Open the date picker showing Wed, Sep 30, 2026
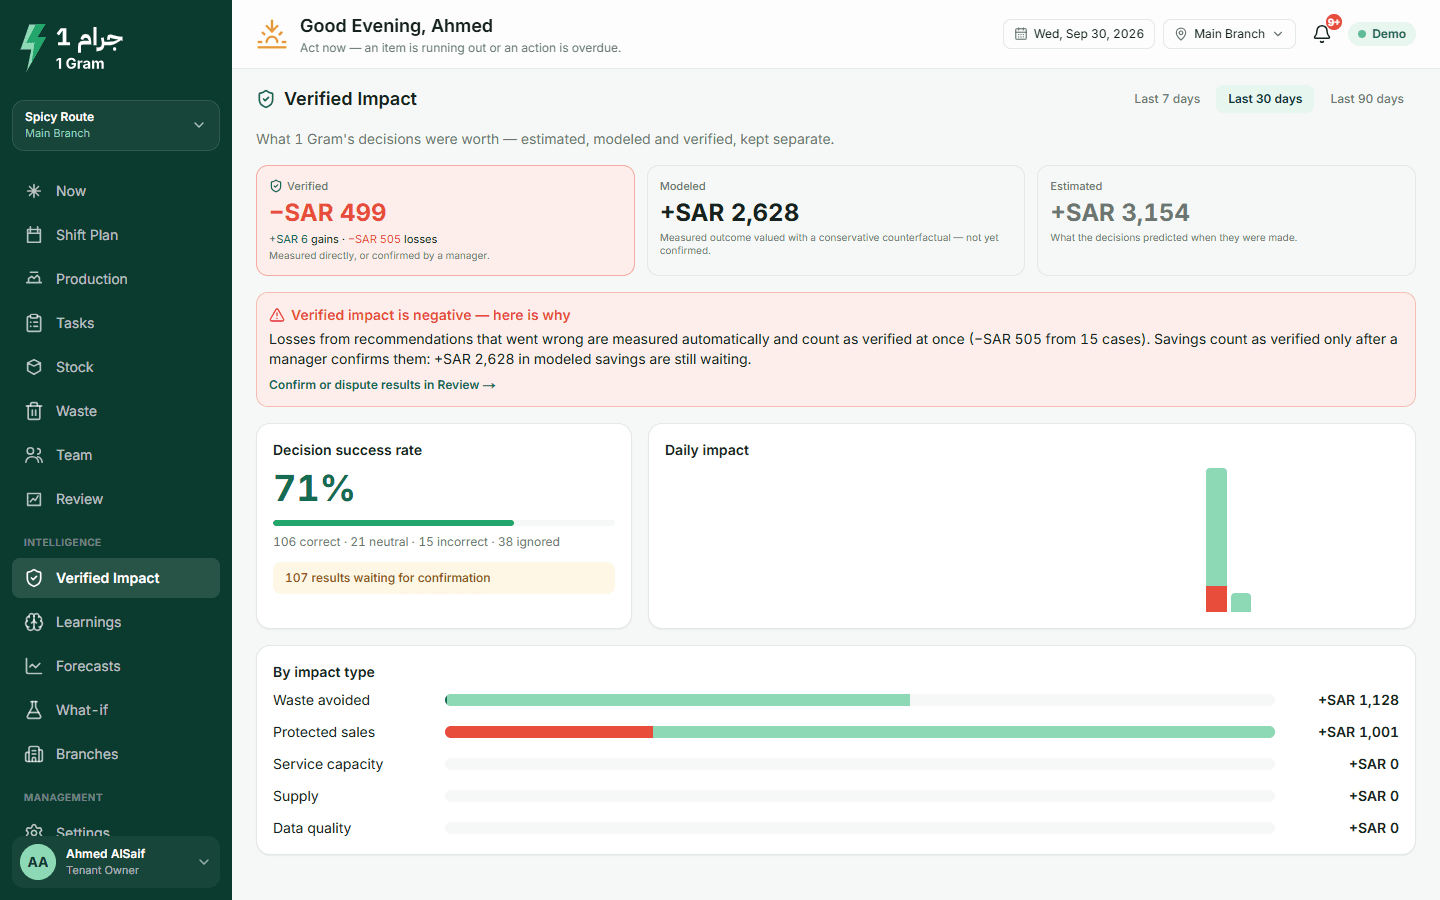The image size is (1440, 900). point(1079,34)
